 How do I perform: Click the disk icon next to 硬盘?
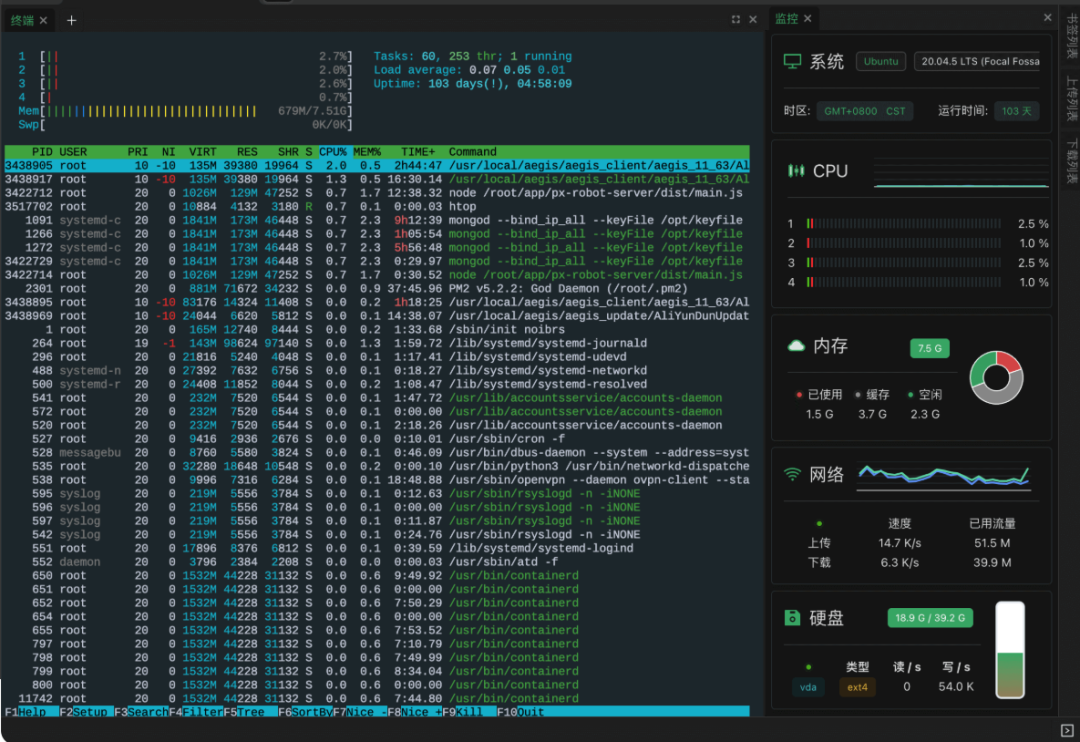coord(793,618)
